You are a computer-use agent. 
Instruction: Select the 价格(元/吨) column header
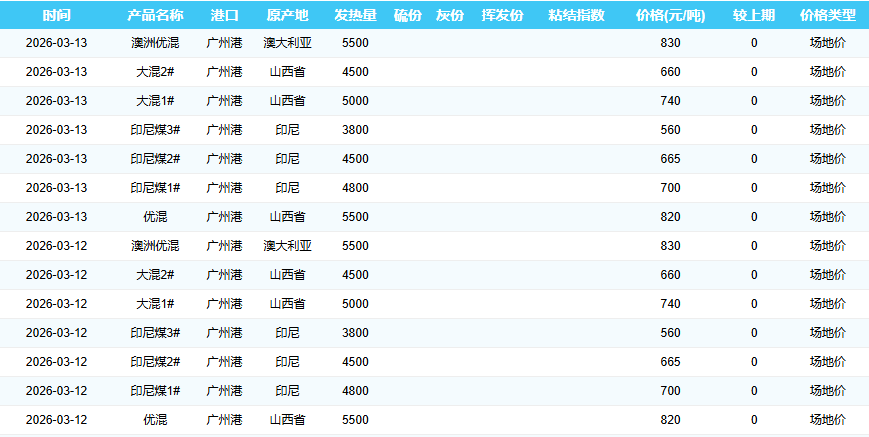pos(670,15)
